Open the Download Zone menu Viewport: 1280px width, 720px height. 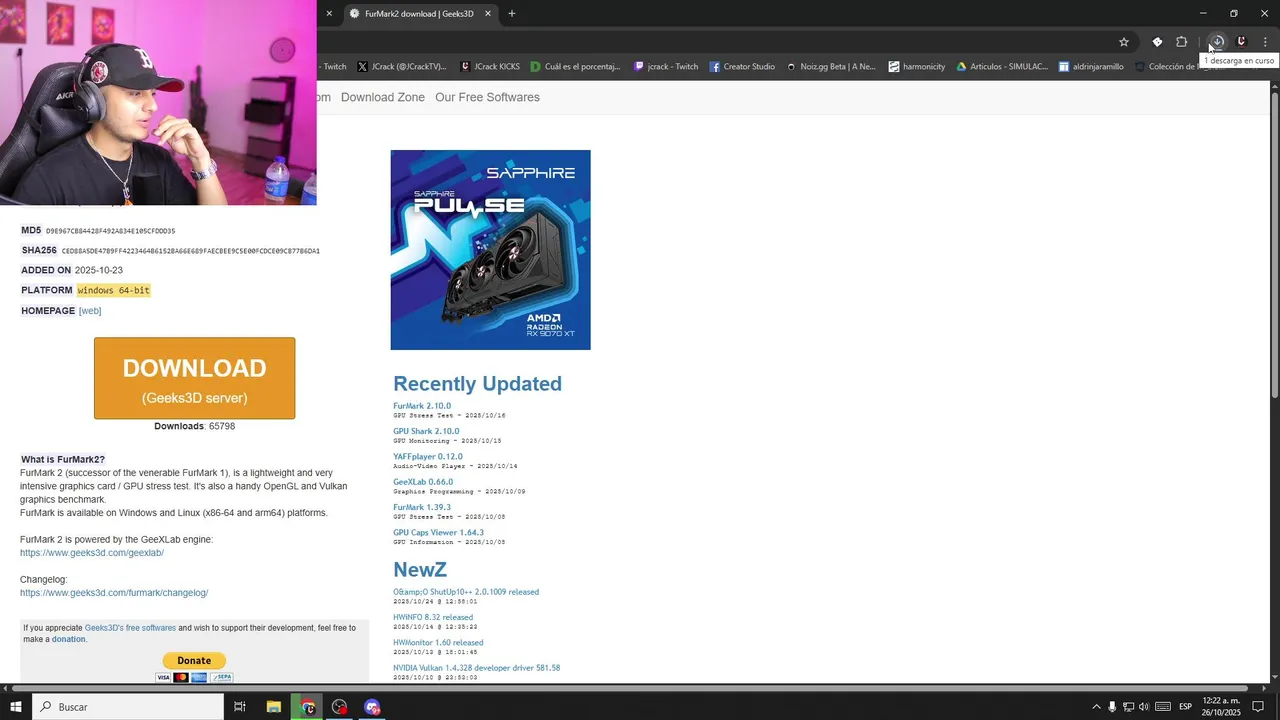[383, 97]
